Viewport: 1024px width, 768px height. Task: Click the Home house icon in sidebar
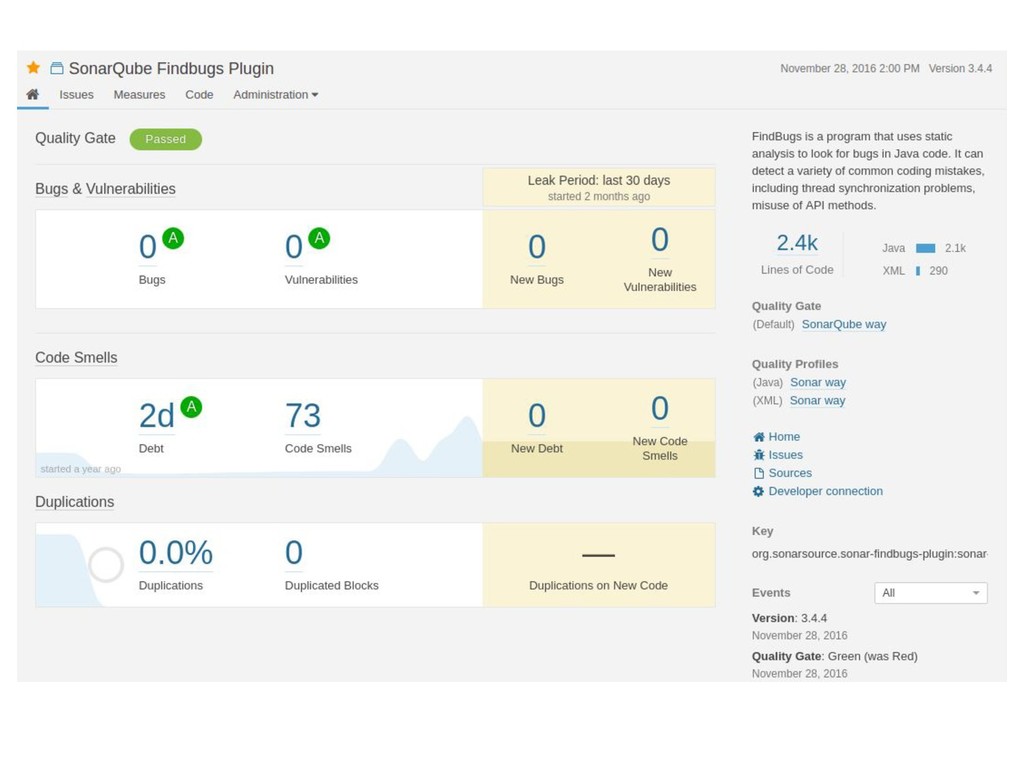[758, 437]
